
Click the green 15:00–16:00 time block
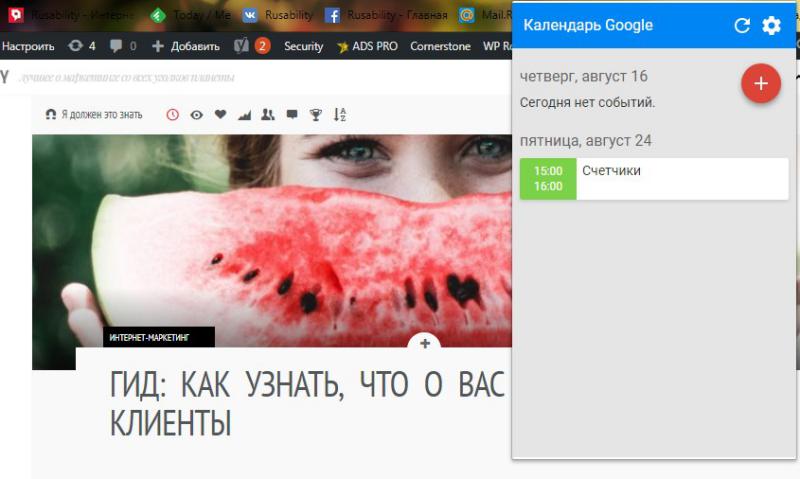point(548,179)
